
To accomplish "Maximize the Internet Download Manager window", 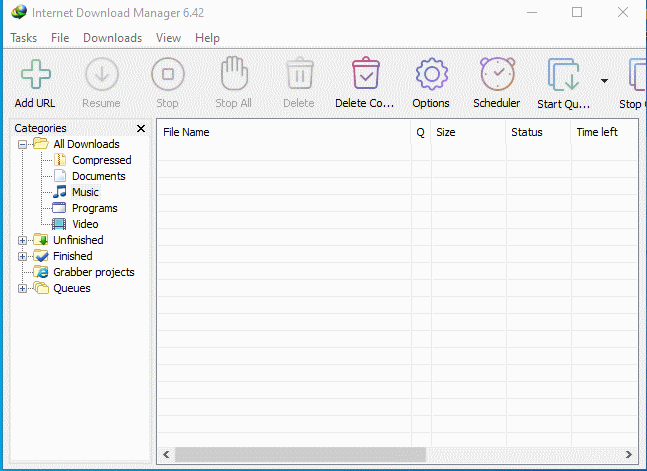I will point(577,12).
